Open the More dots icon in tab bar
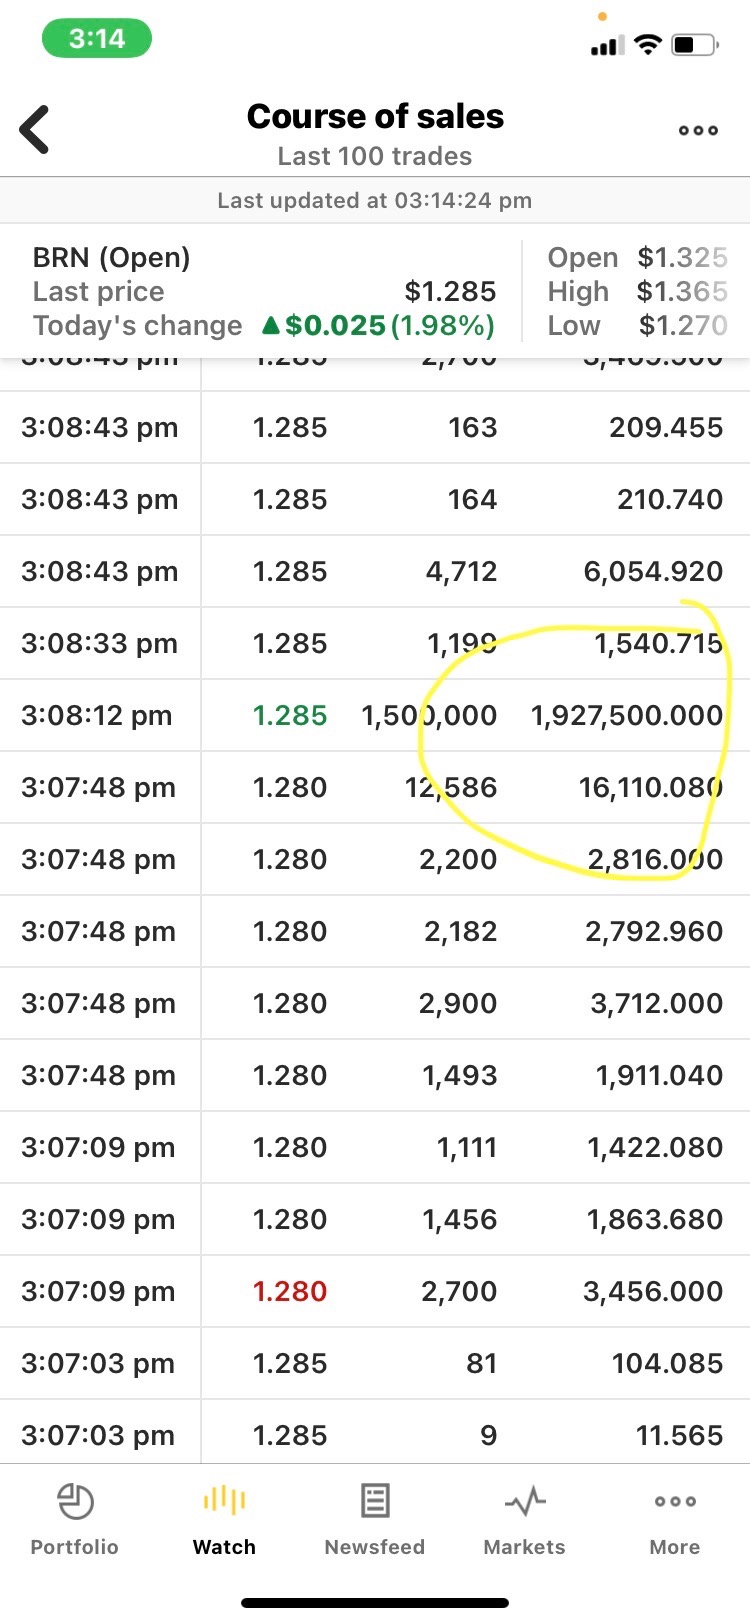Viewport: 750px width, 1624px height. tap(675, 1501)
